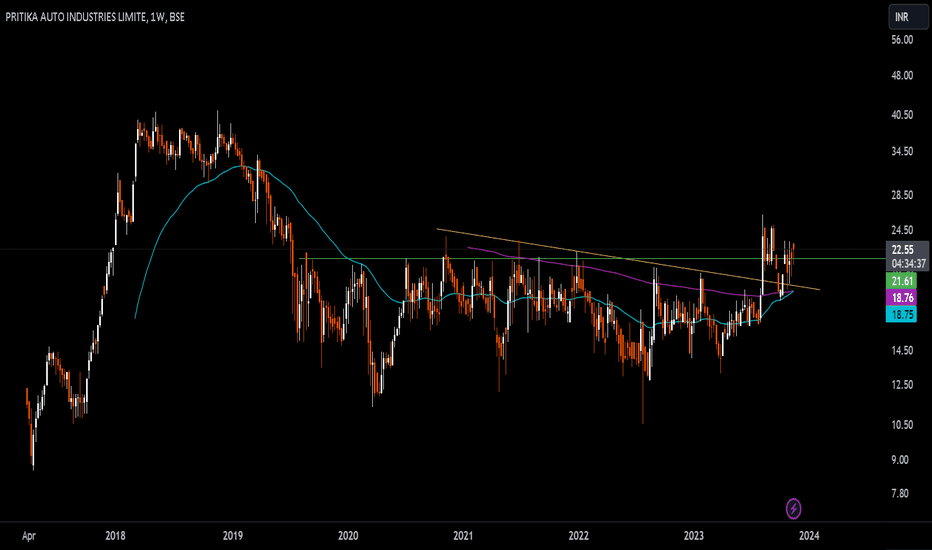The width and height of the screenshot is (932, 550).
Task: Click the 56.00 price axis label
Action: (x=902, y=40)
